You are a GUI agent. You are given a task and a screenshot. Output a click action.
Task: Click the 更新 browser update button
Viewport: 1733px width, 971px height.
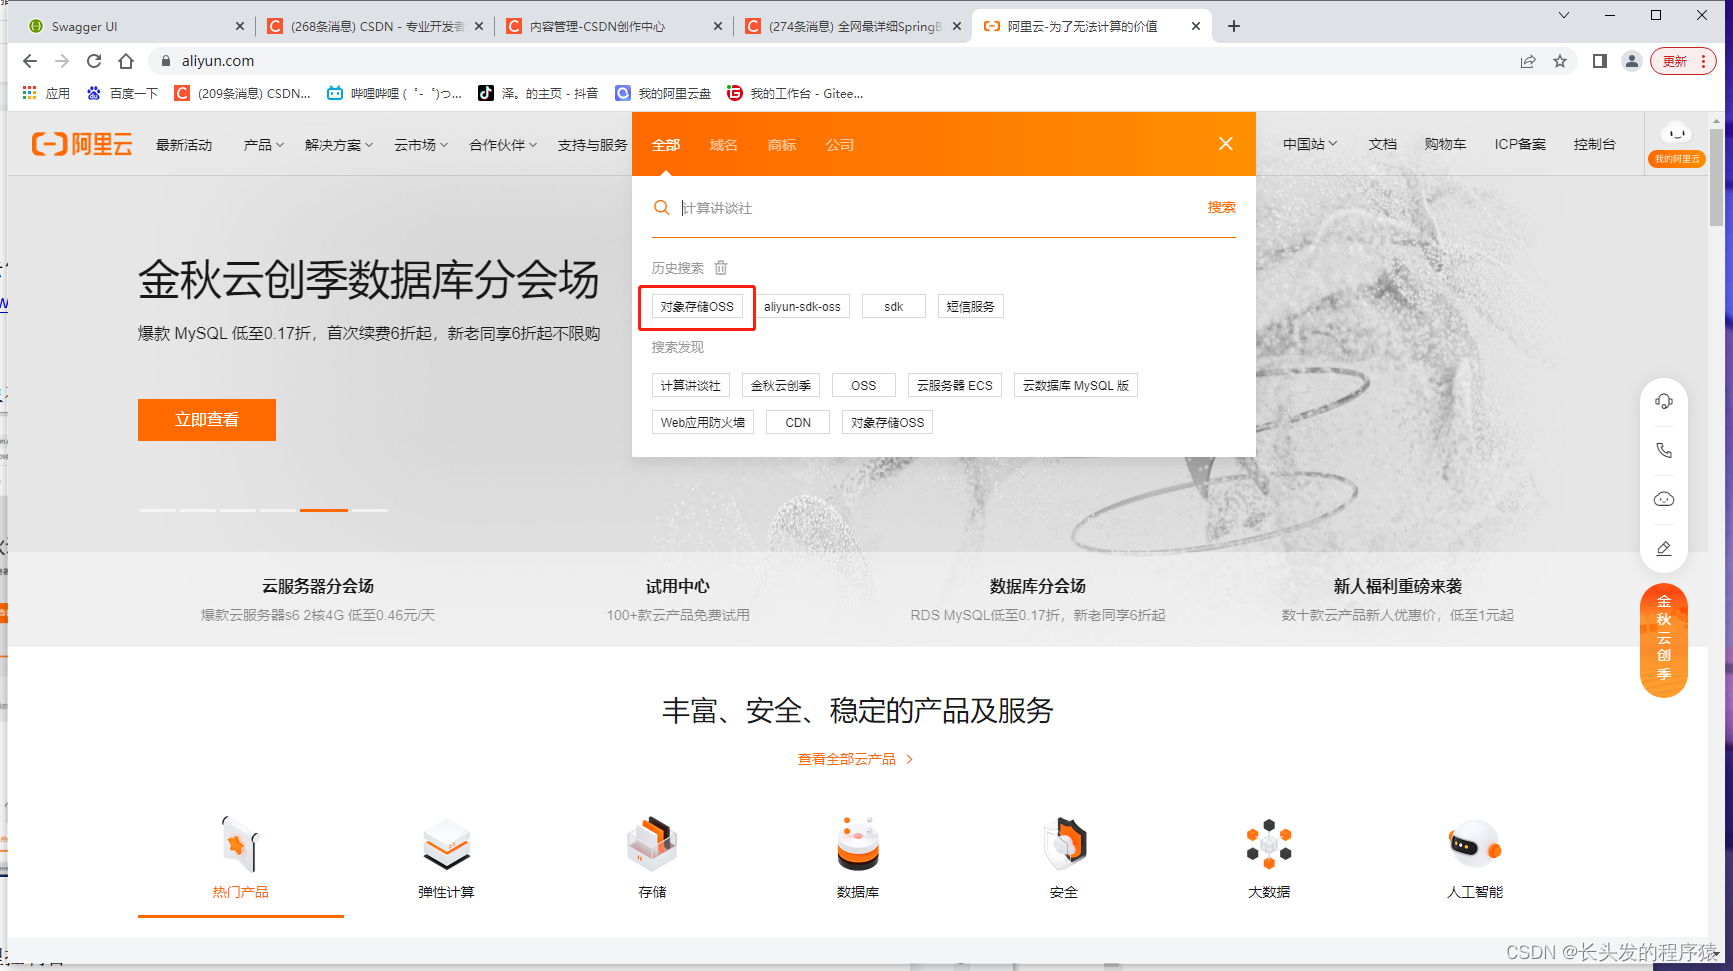click(1683, 61)
